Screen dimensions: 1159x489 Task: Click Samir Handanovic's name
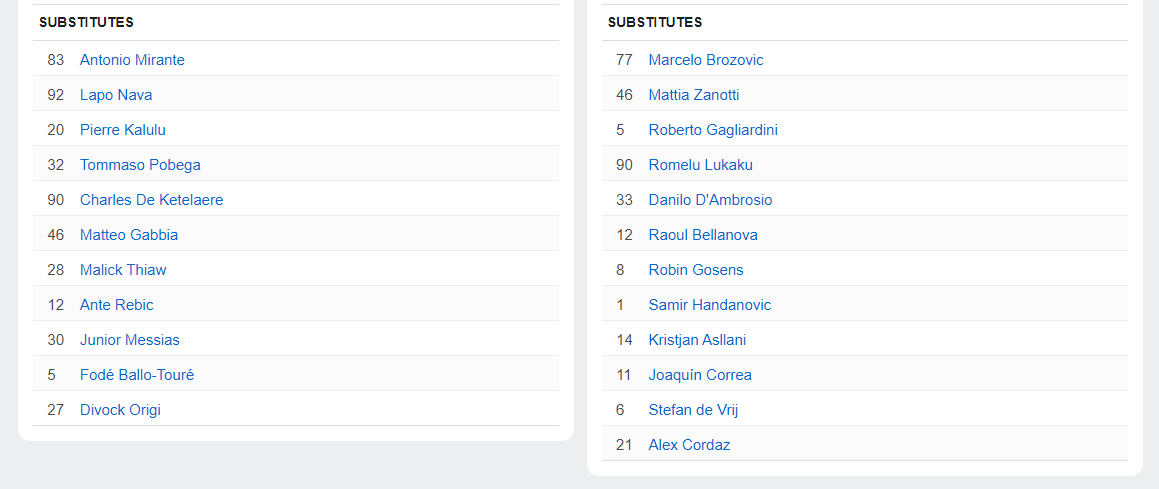pyautogui.click(x=710, y=305)
